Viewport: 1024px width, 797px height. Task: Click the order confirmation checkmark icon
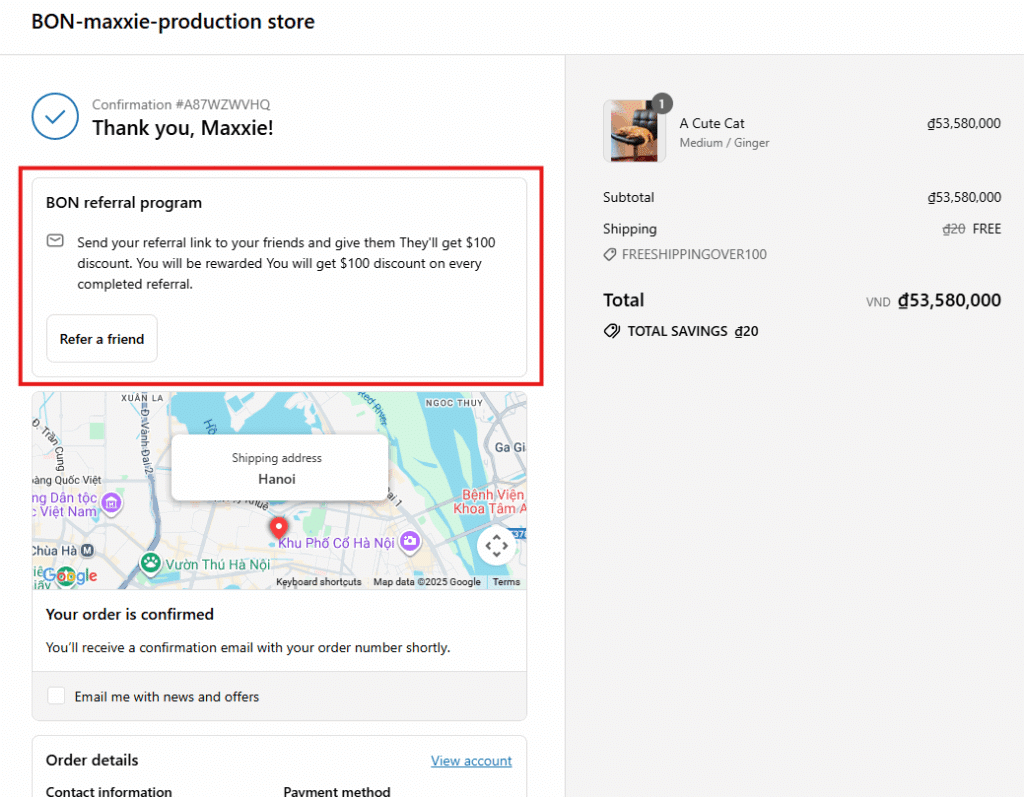(x=55, y=117)
